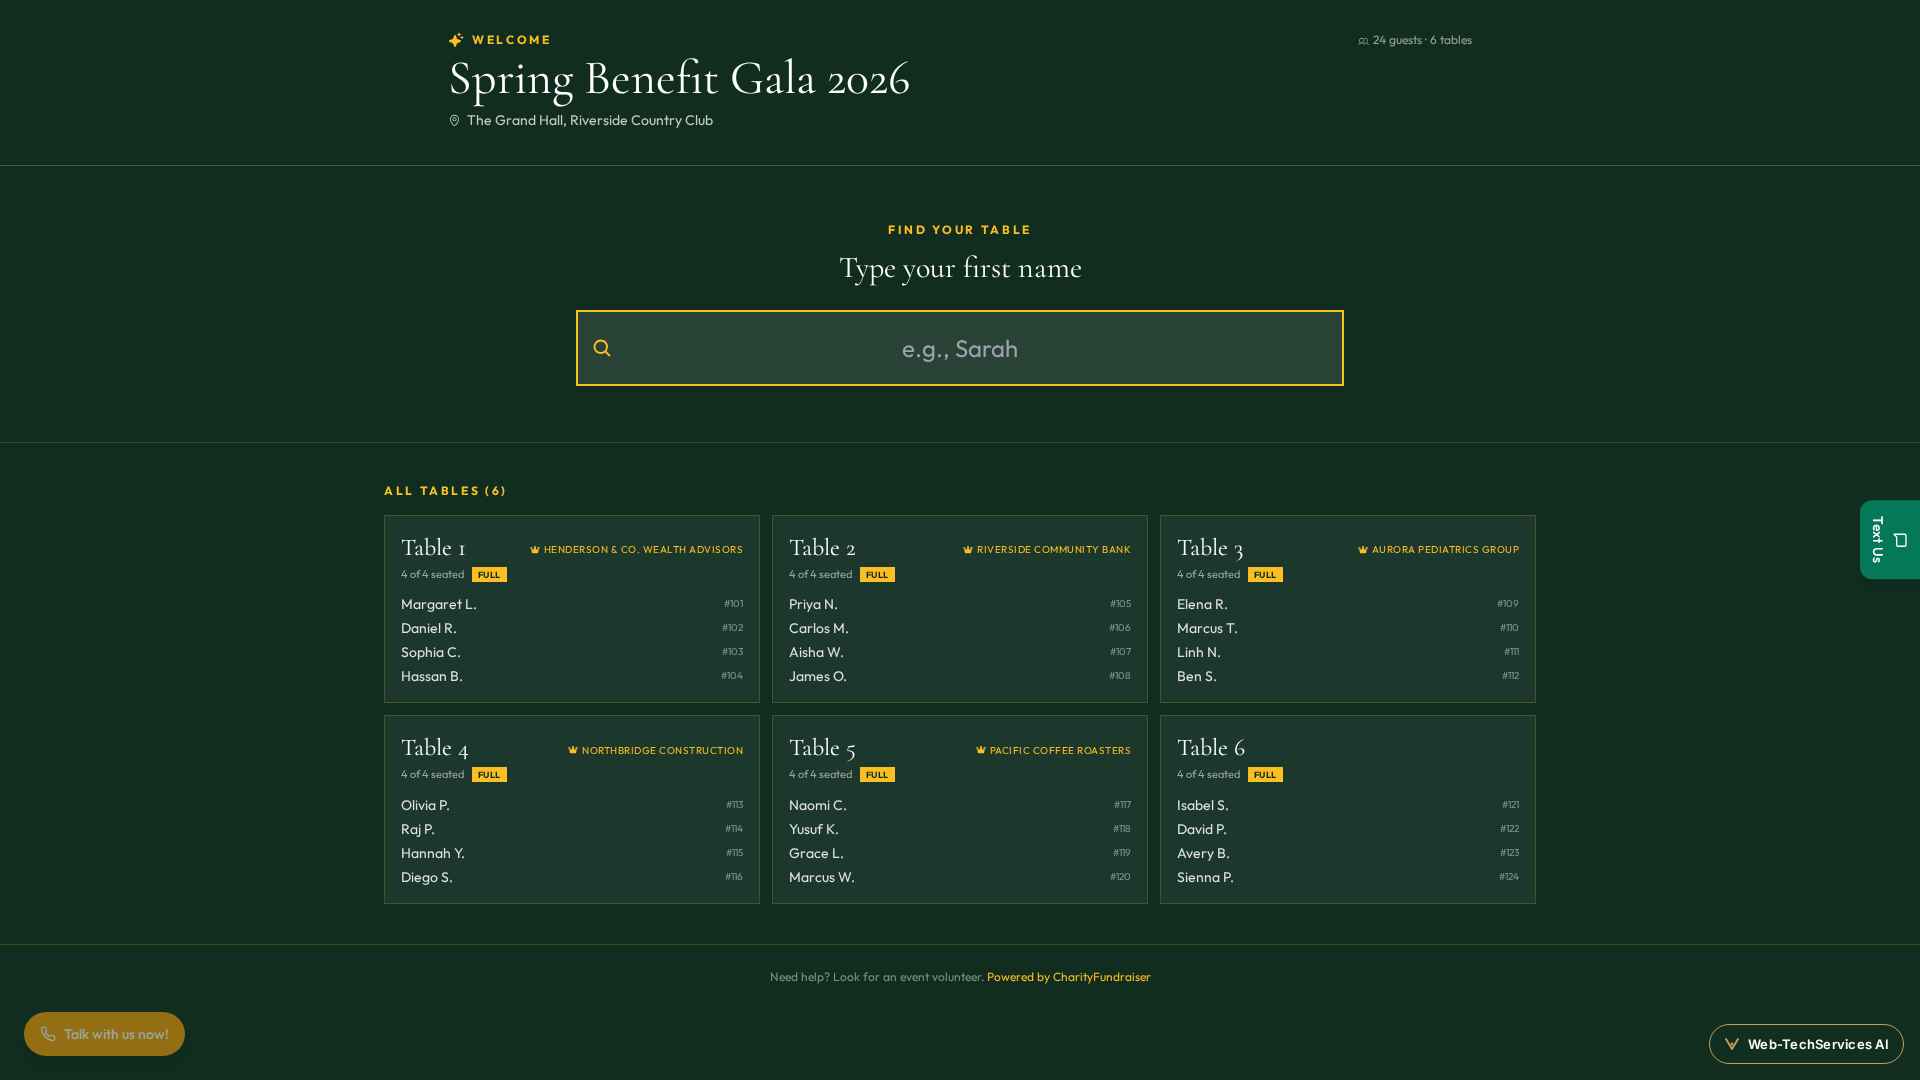
Task: Follow the Powered by CharityFundraiser link
Action: coord(1069,977)
